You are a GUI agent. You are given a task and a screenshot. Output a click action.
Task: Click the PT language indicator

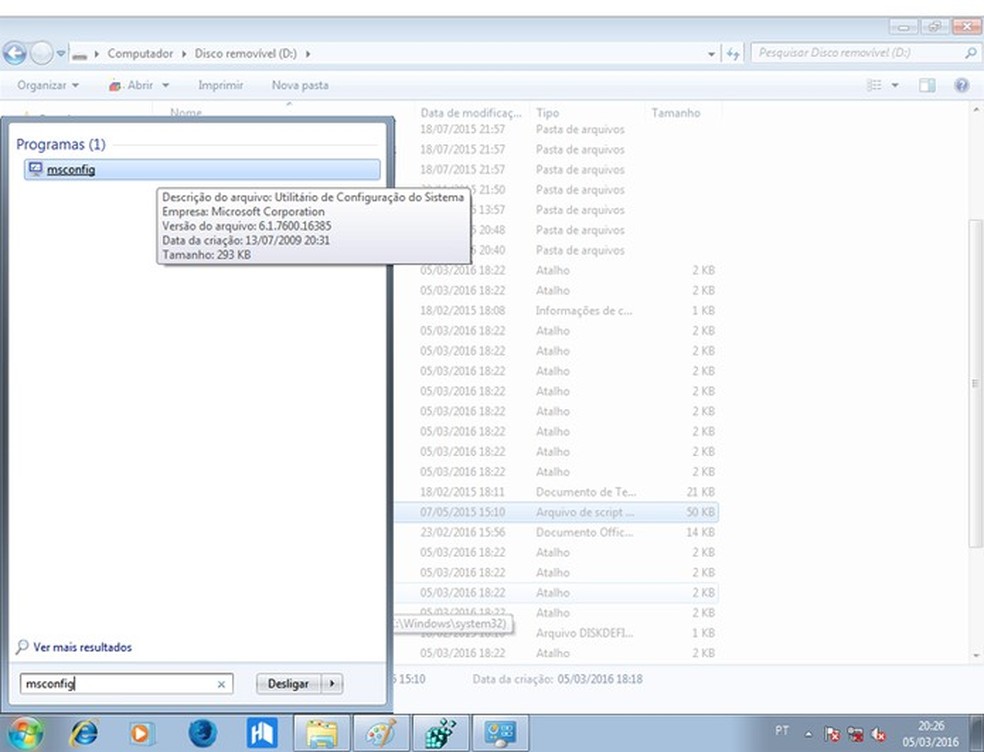(782, 730)
